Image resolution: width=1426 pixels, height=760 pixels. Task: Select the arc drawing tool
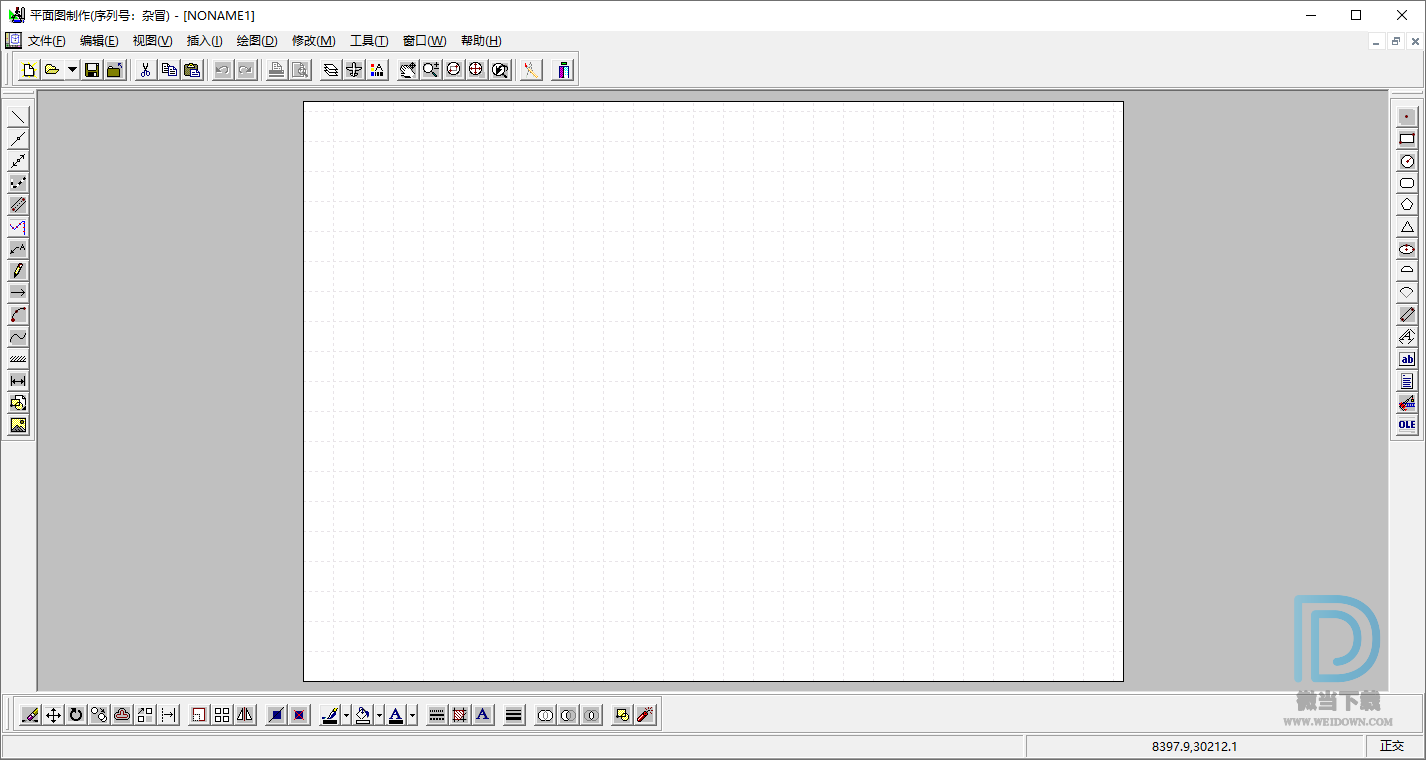point(18,315)
